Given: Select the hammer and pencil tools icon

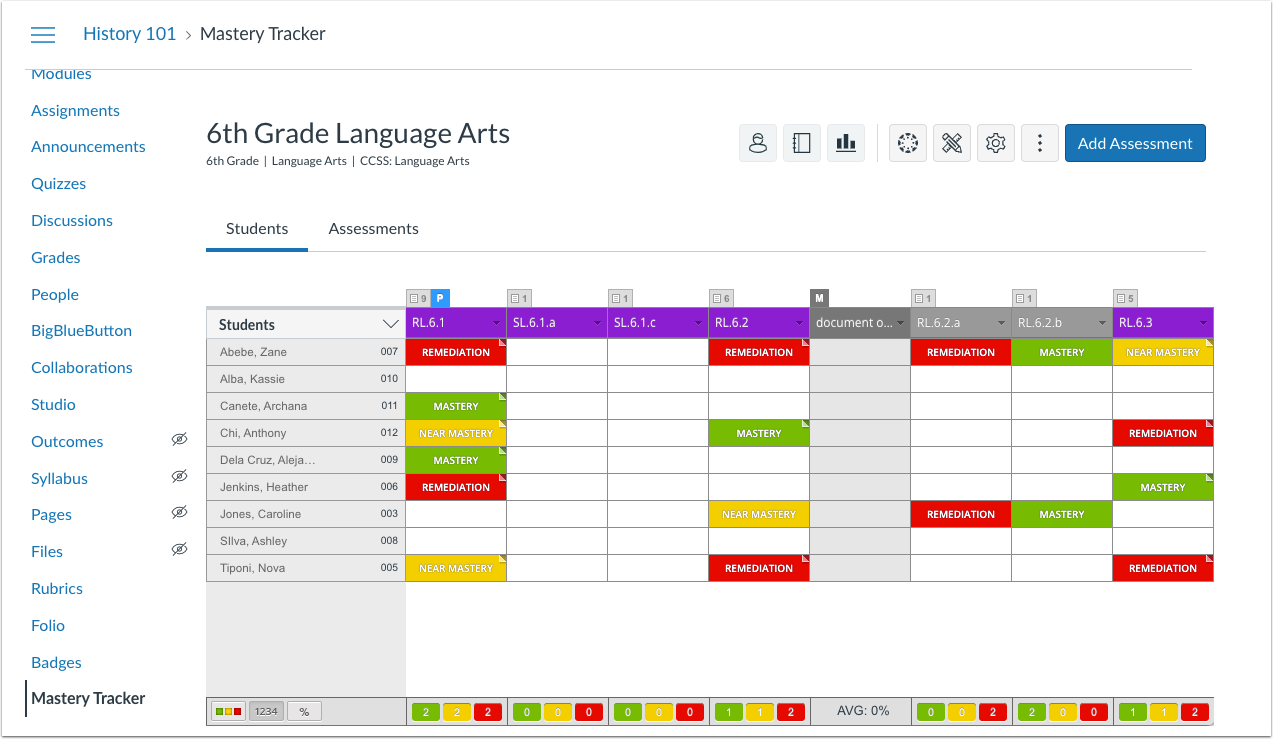Looking at the screenshot, I should (x=951, y=142).
